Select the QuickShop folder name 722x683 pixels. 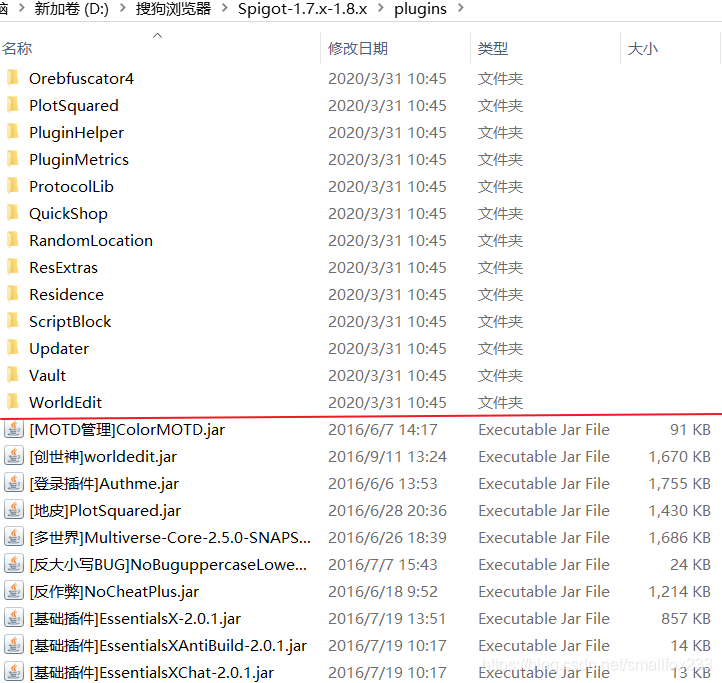tap(69, 214)
